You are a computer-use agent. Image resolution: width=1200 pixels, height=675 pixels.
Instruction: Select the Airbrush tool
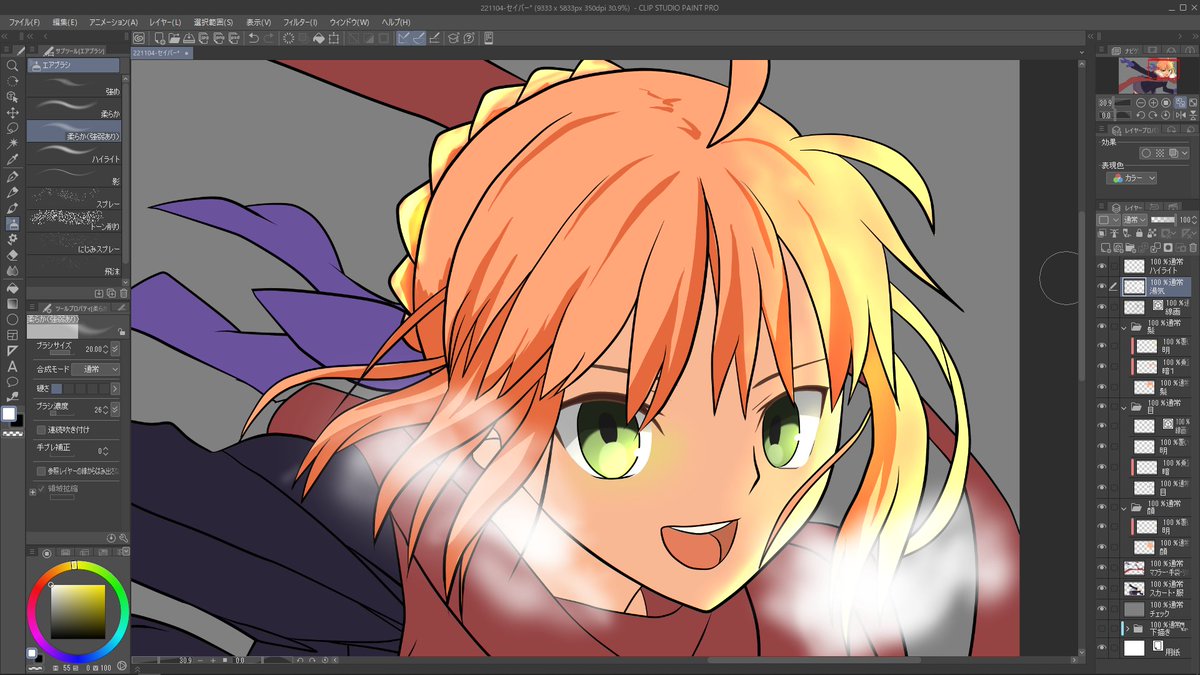pyautogui.click(x=13, y=223)
